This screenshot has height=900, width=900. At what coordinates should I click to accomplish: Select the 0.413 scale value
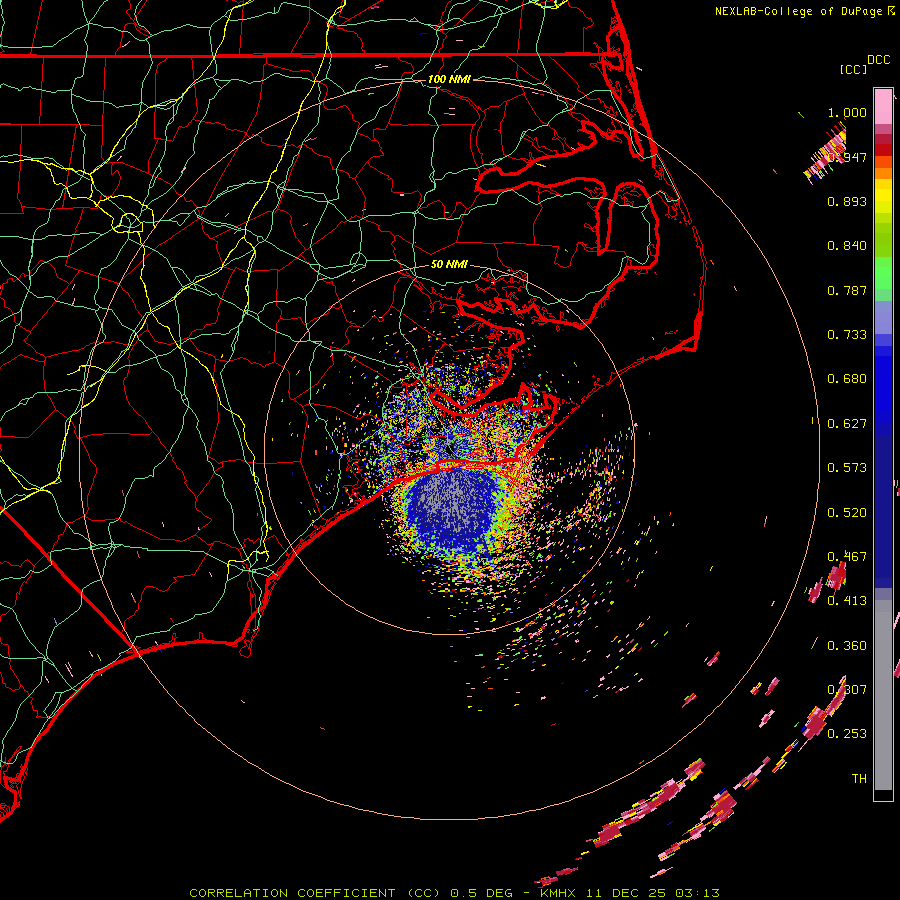click(x=847, y=601)
